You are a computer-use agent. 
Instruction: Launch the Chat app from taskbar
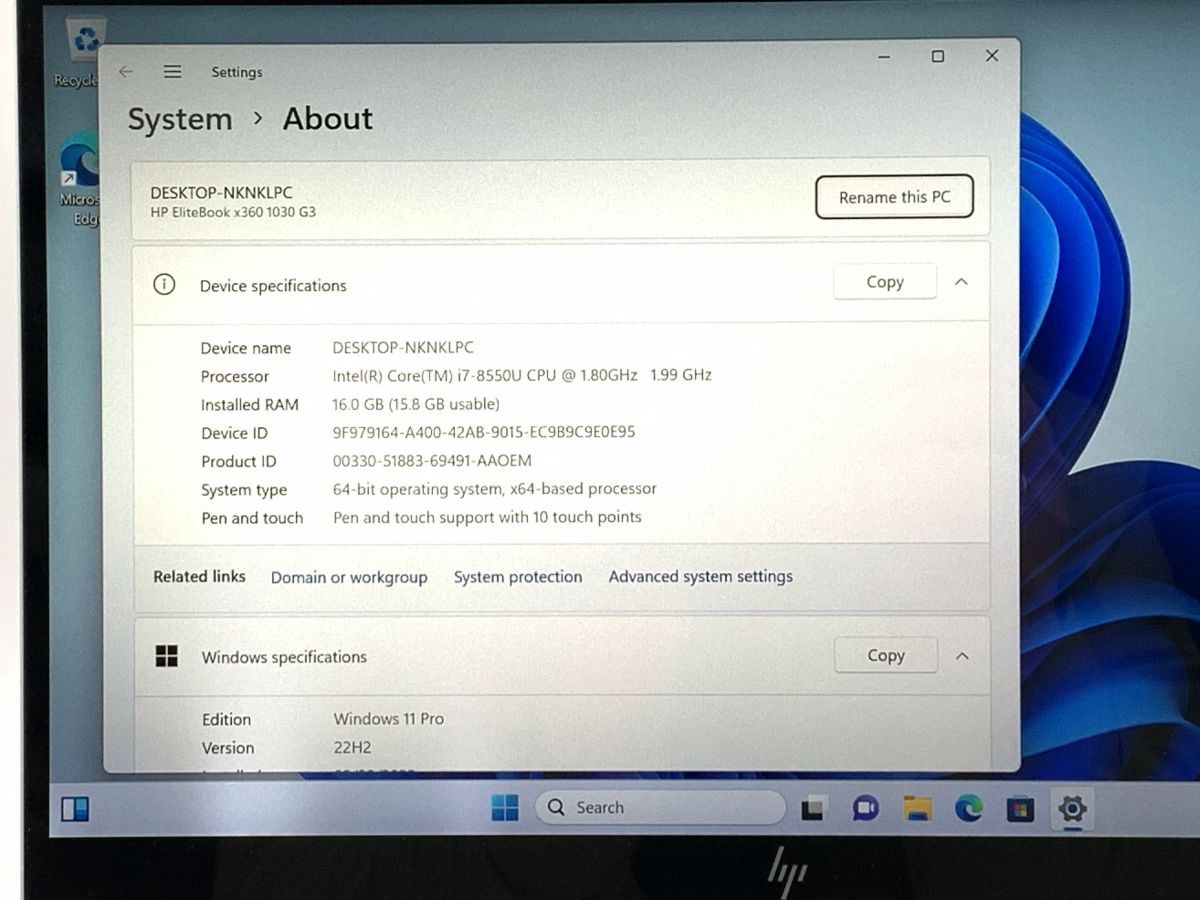(x=865, y=808)
